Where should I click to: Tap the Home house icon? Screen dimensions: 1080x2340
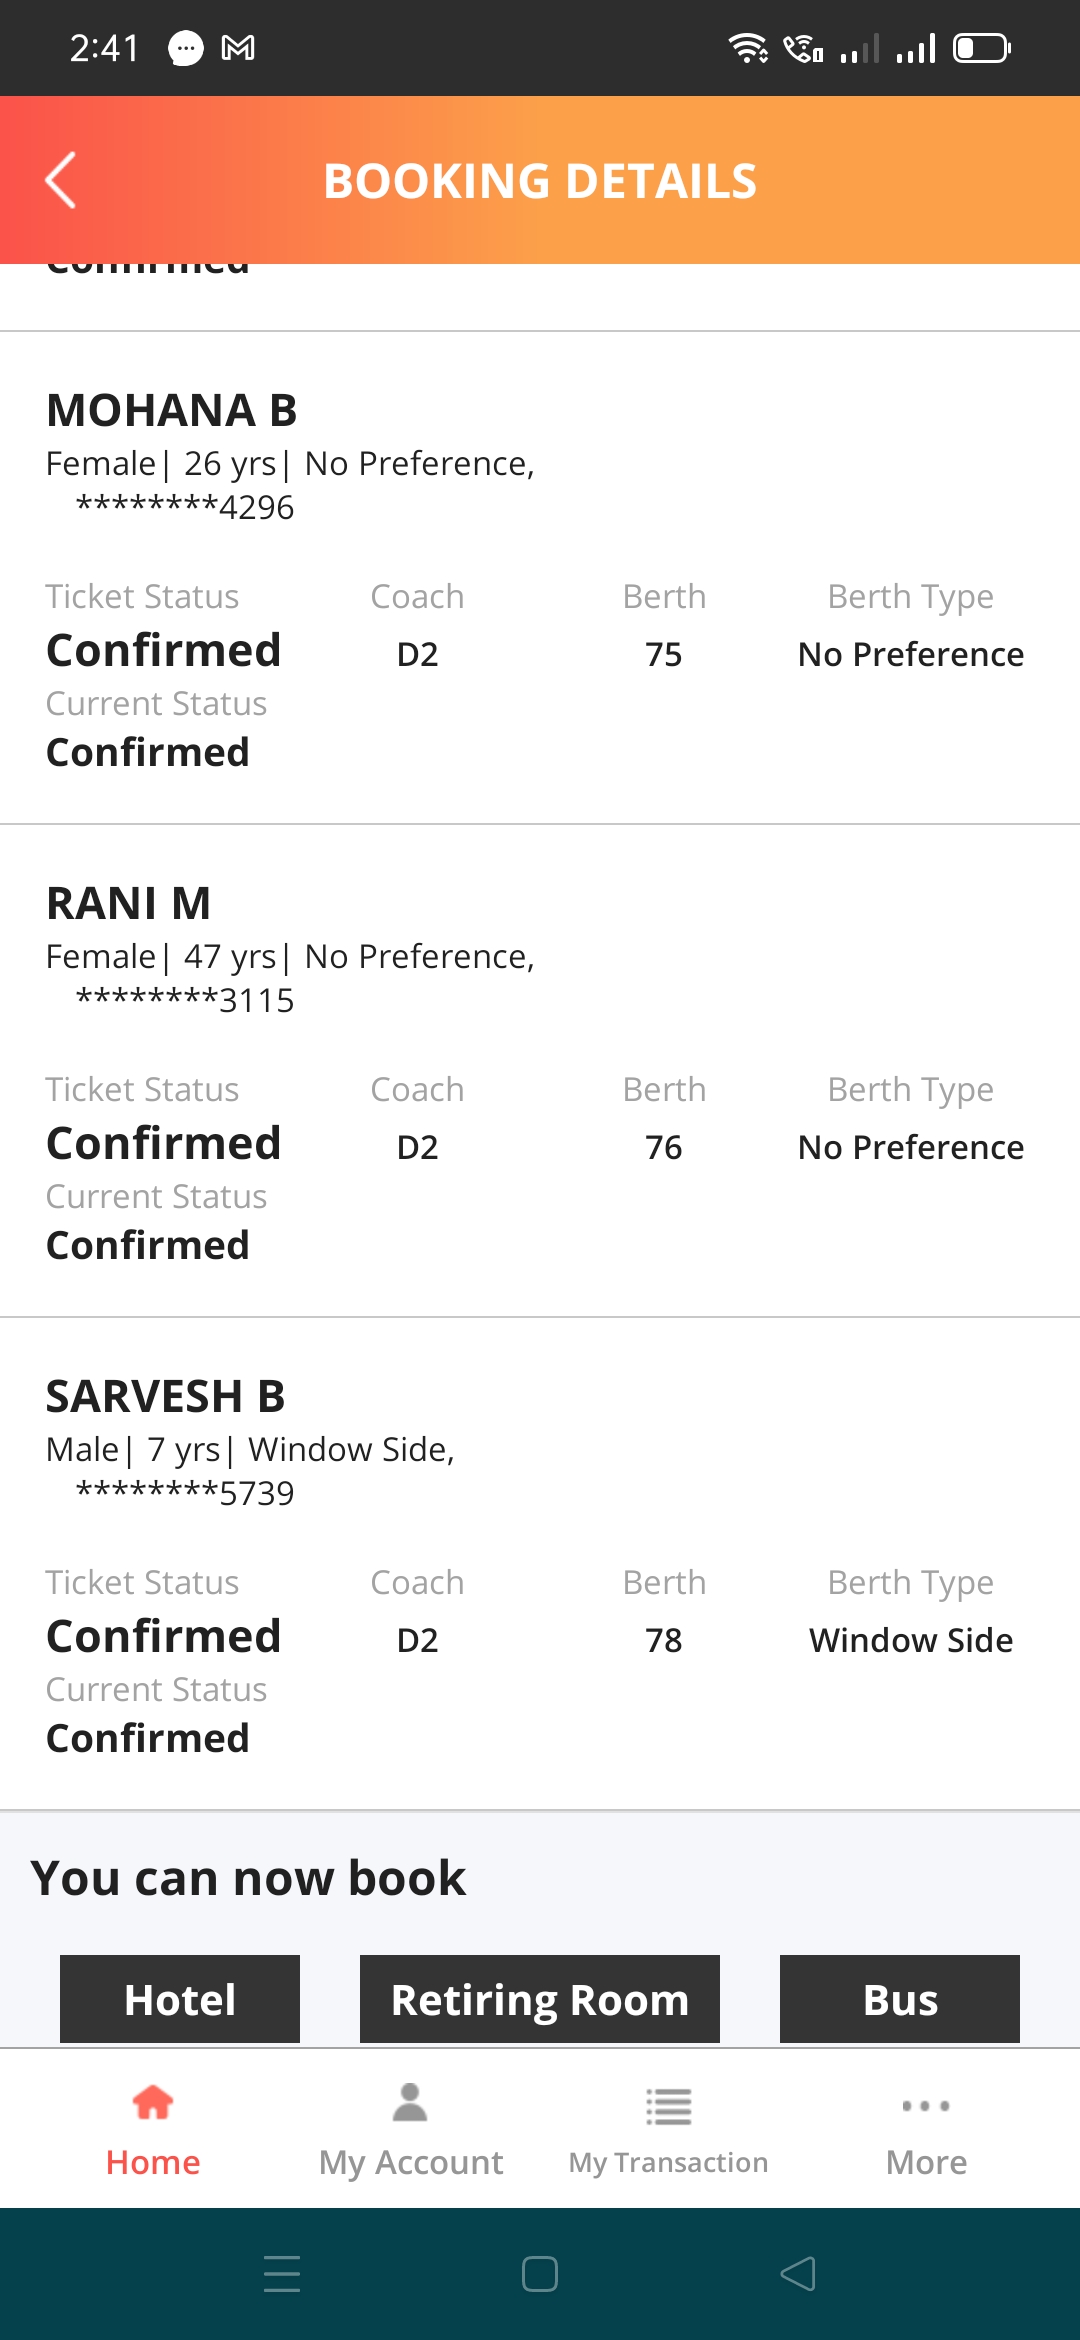coord(153,2103)
